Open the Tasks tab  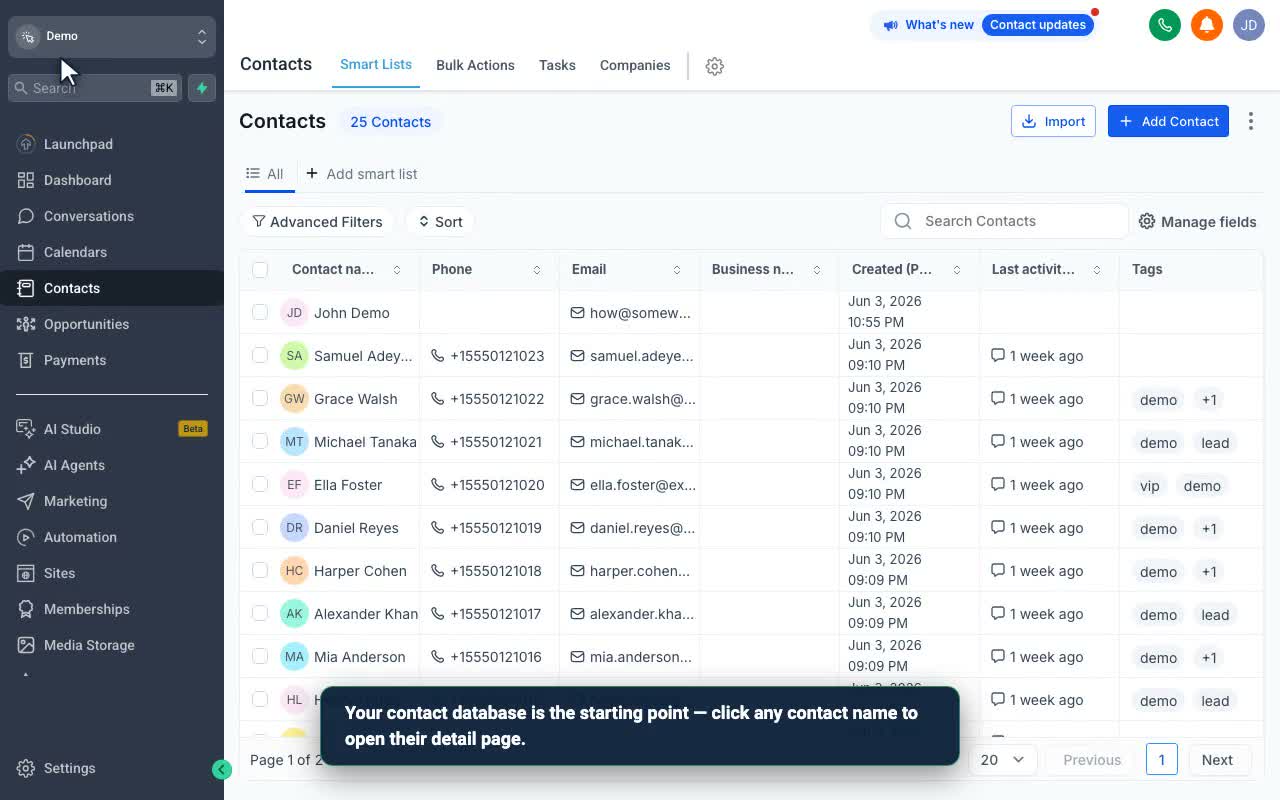557,65
